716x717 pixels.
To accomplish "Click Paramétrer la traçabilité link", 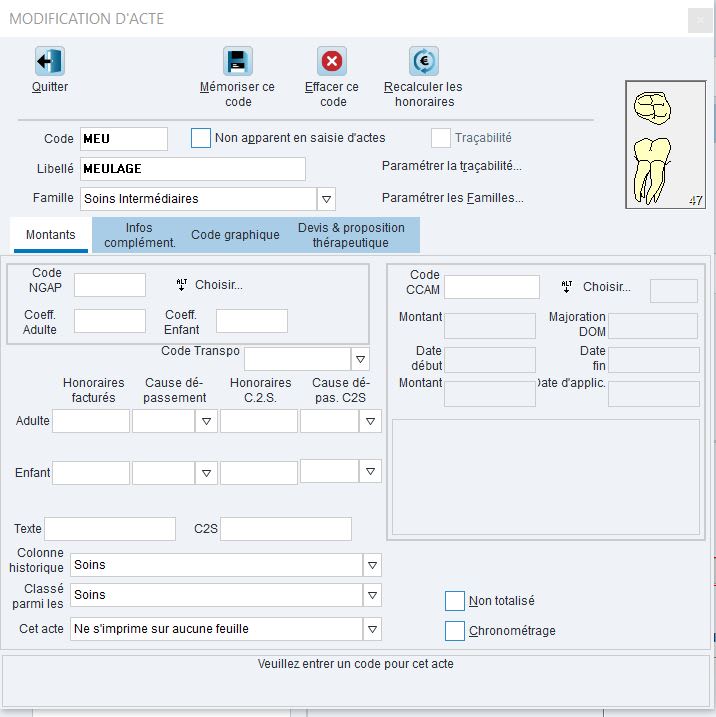I will tap(452, 166).
